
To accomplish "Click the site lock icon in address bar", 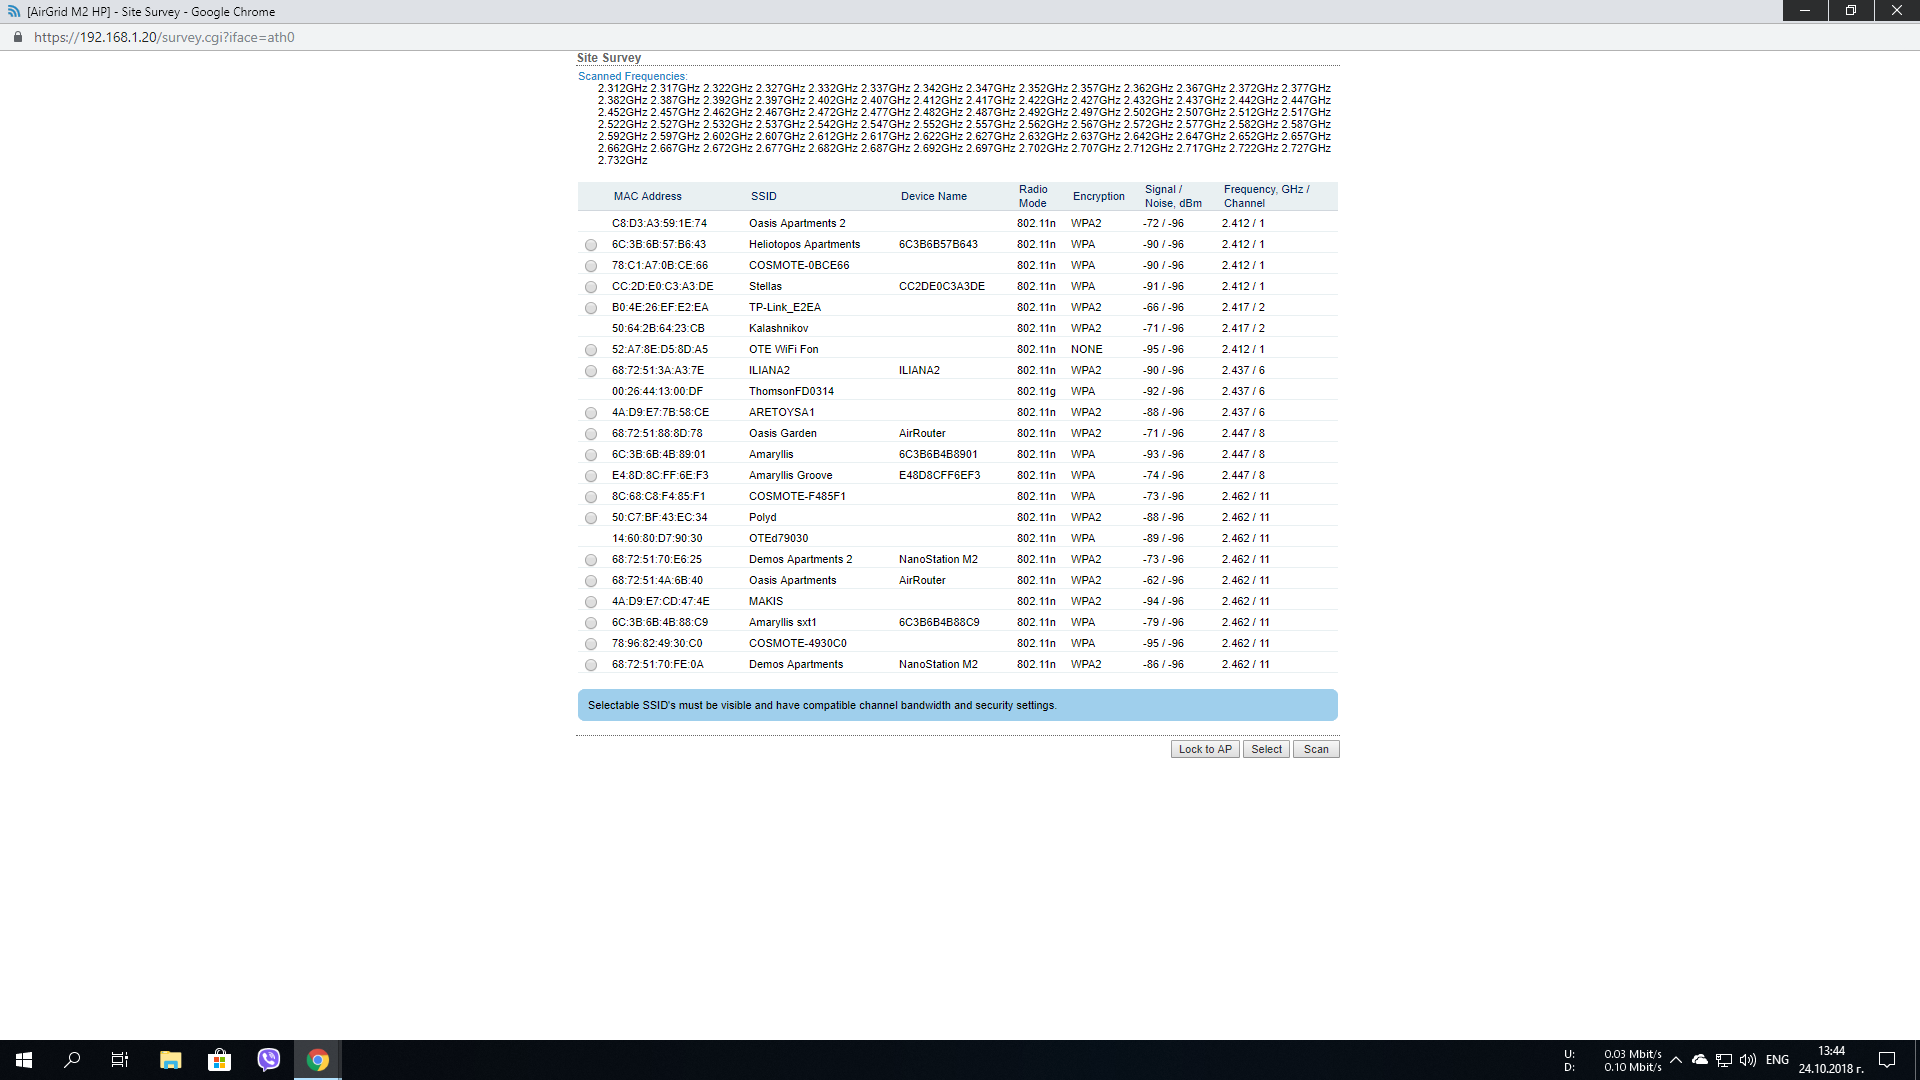I will click(18, 37).
